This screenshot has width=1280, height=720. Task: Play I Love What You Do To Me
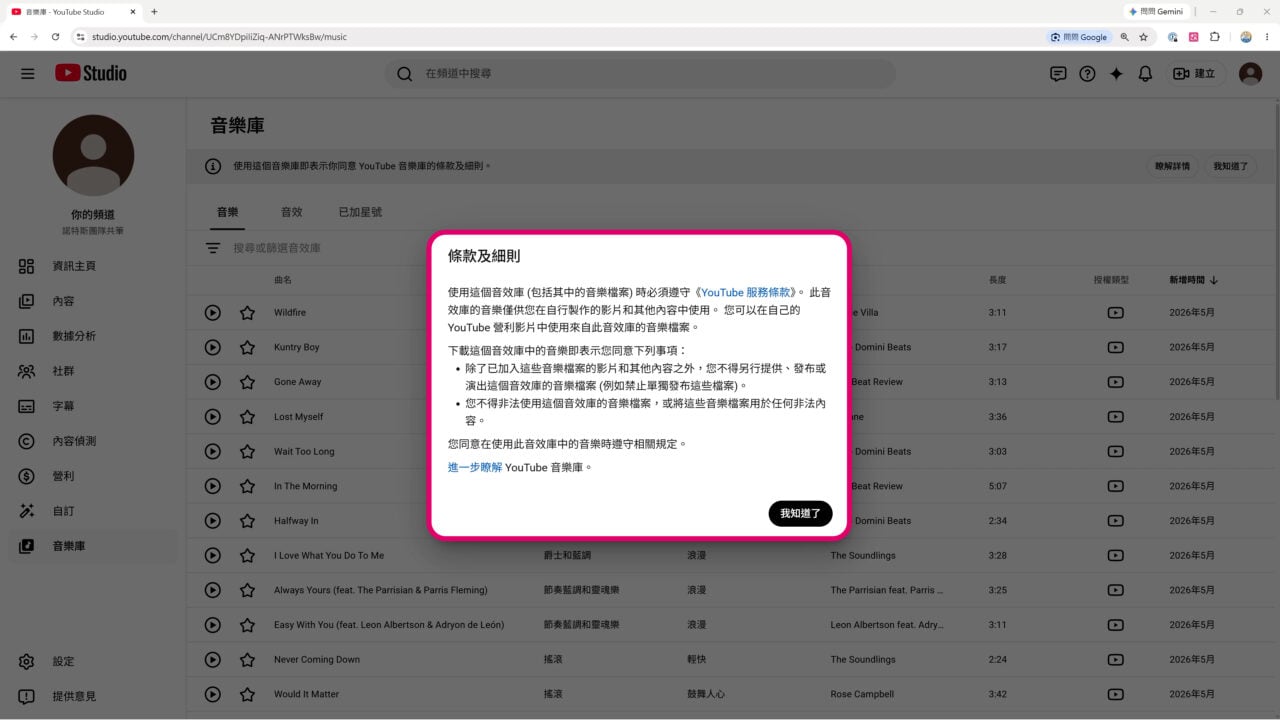212,555
